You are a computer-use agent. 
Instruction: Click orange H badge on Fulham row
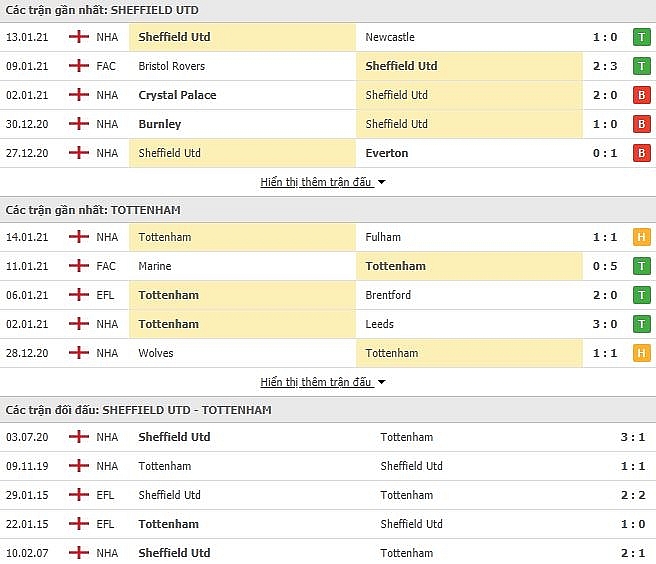[641, 237]
